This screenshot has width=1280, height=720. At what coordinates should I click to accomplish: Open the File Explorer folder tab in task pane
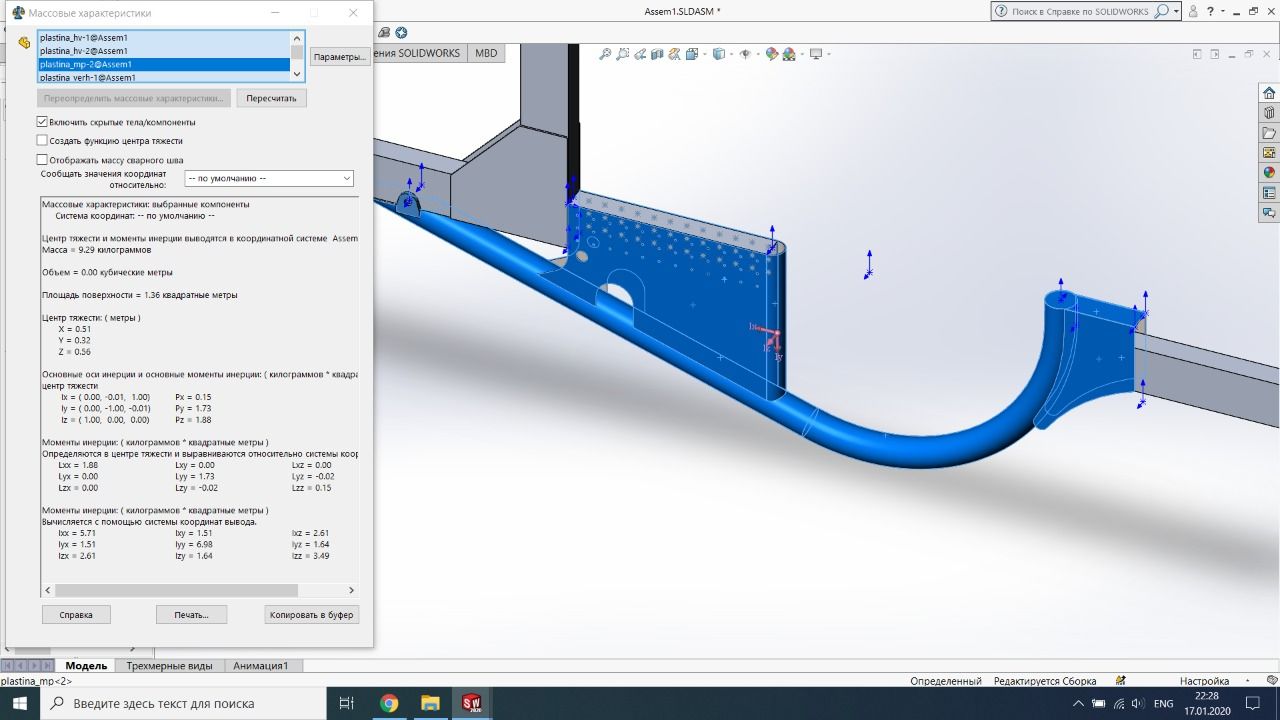1269,133
